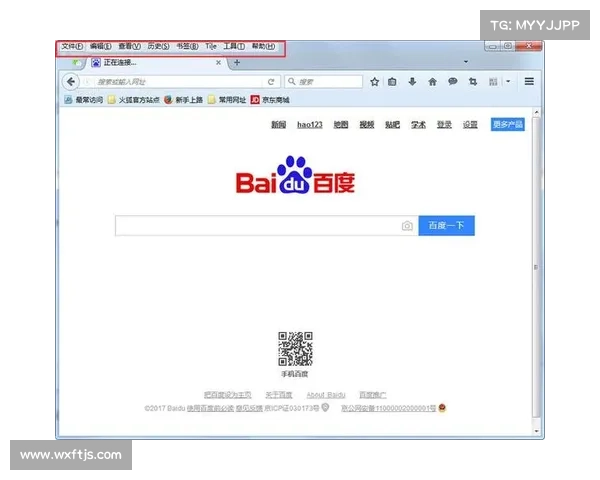Go back with the back arrow button

pyautogui.click(x=70, y=82)
